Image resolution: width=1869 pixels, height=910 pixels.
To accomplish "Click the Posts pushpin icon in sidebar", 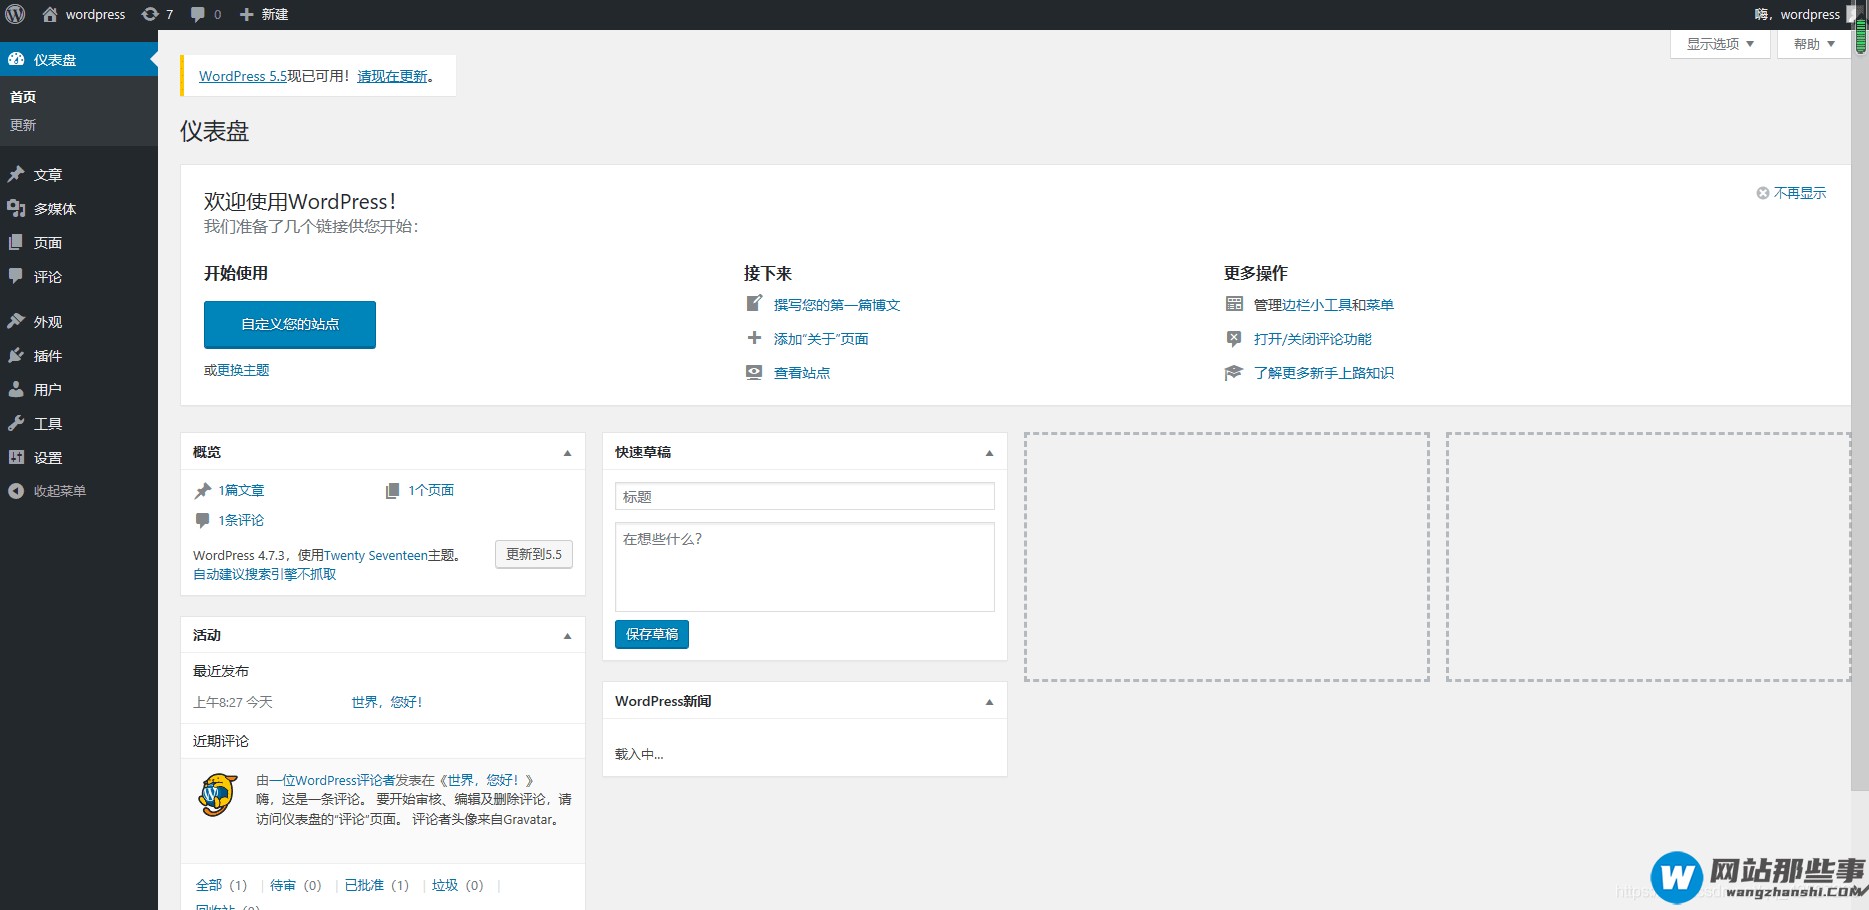I will click(16, 174).
